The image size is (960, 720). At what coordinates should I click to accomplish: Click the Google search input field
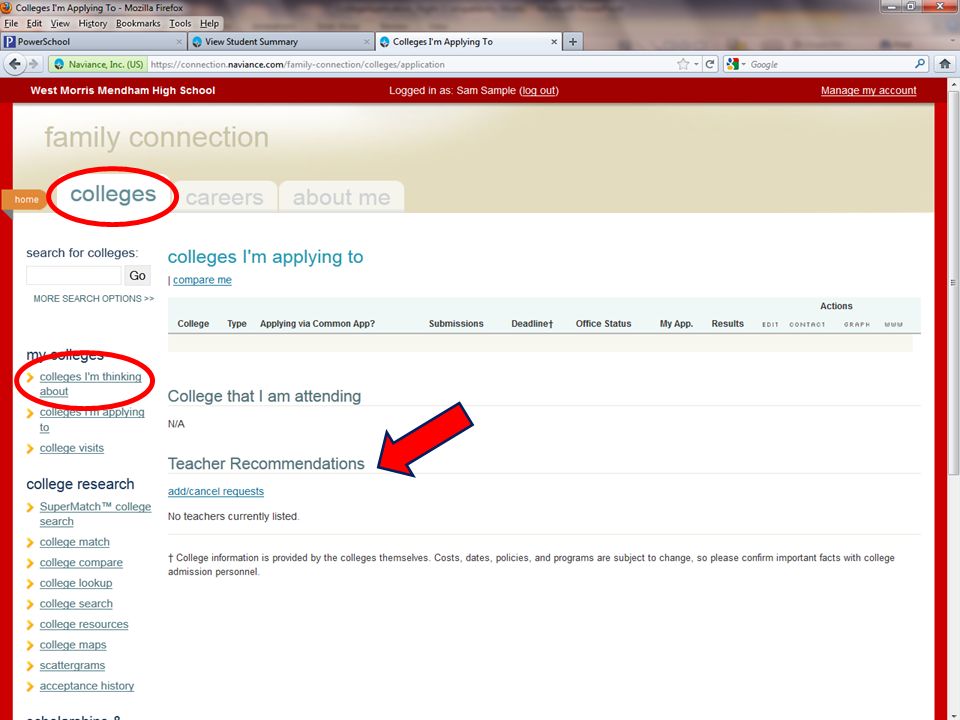point(830,64)
